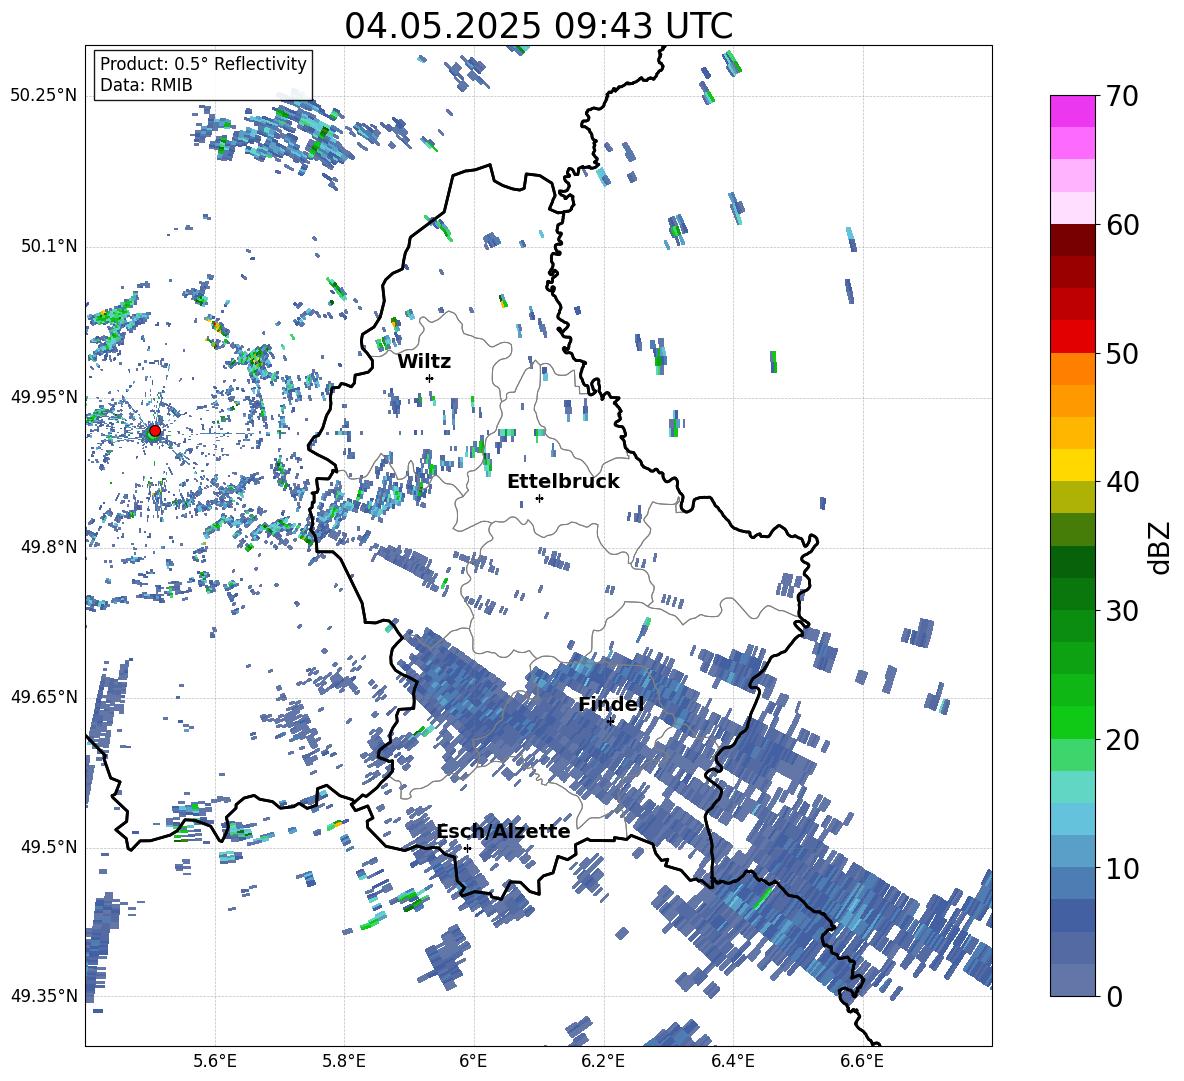Click the Findel station label
This screenshot has height=1081, width=1184.
pyautogui.click(x=611, y=704)
